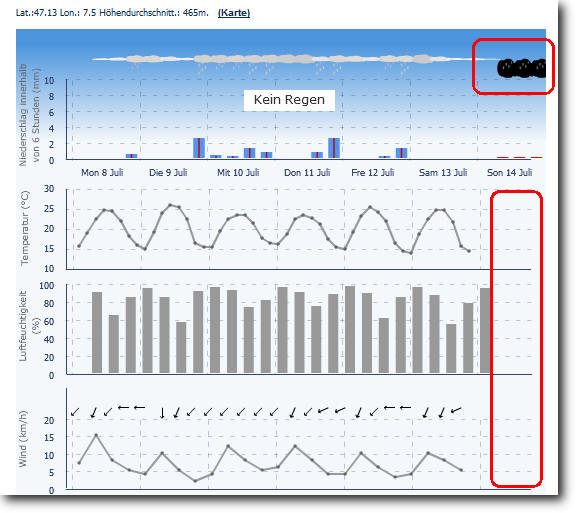Viewport: 577px width, 513px height.
Task: Click the downward wind arrow on Tuesday
Action: pos(162,413)
